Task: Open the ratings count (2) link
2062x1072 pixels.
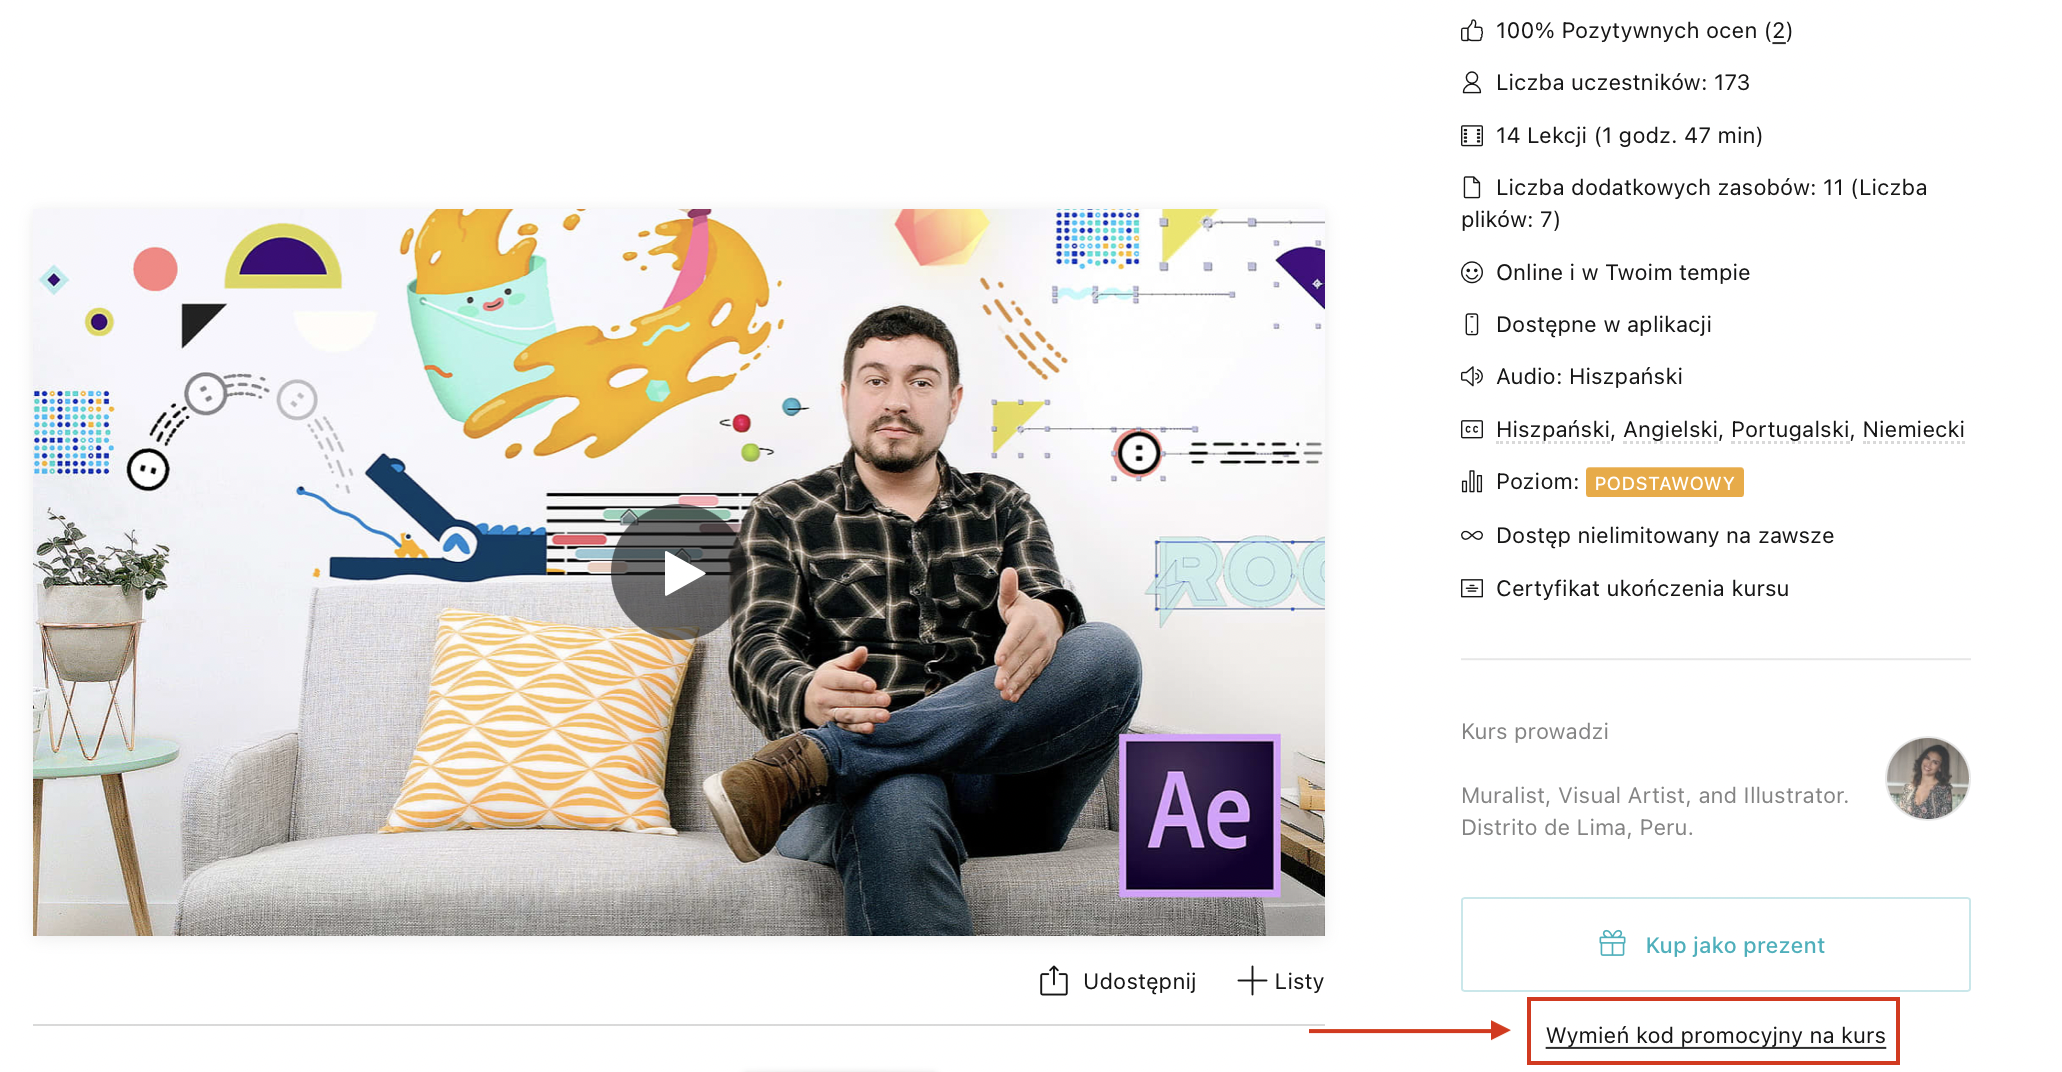Action: coord(1778,31)
